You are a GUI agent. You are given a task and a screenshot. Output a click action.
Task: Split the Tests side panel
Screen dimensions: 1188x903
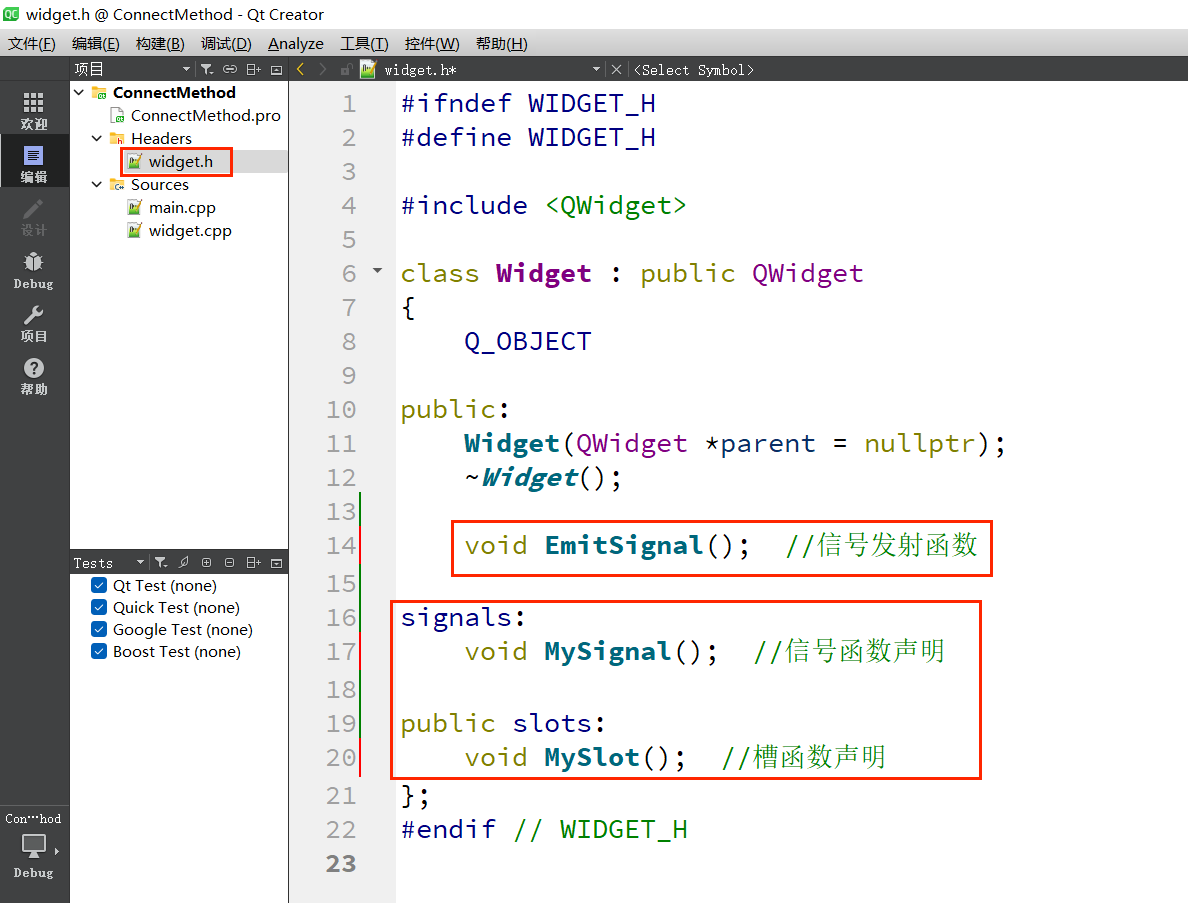254,562
